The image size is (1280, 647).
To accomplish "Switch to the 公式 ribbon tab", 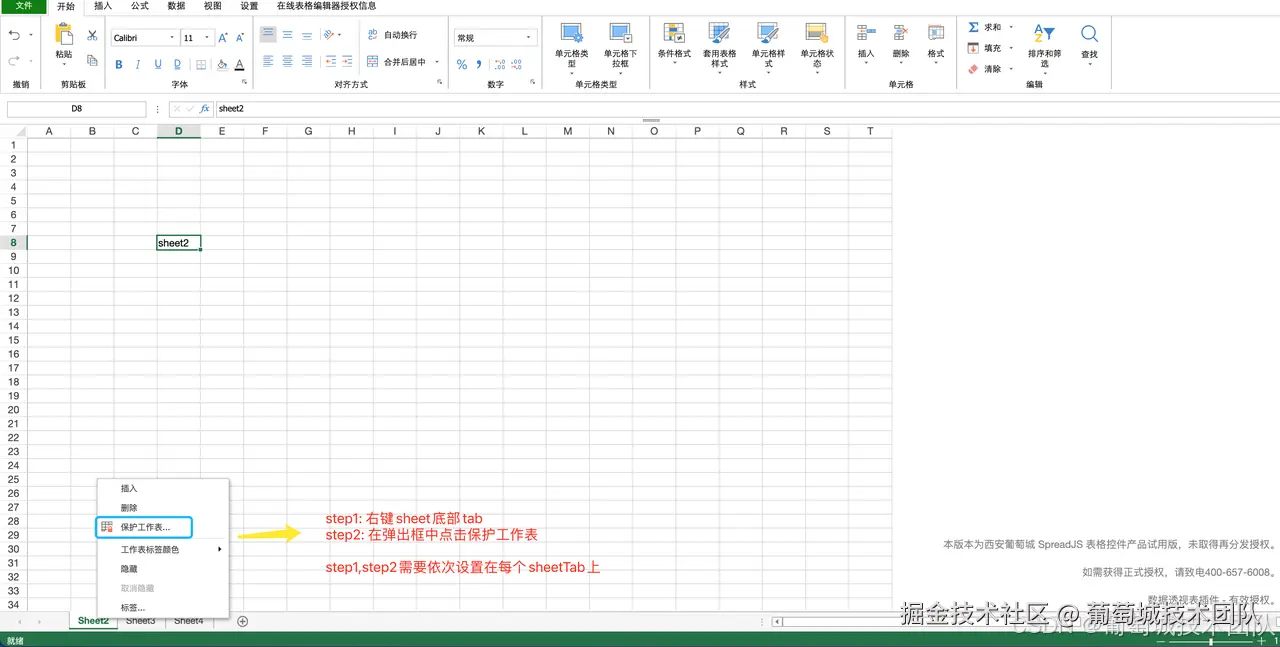I will 139,6.
